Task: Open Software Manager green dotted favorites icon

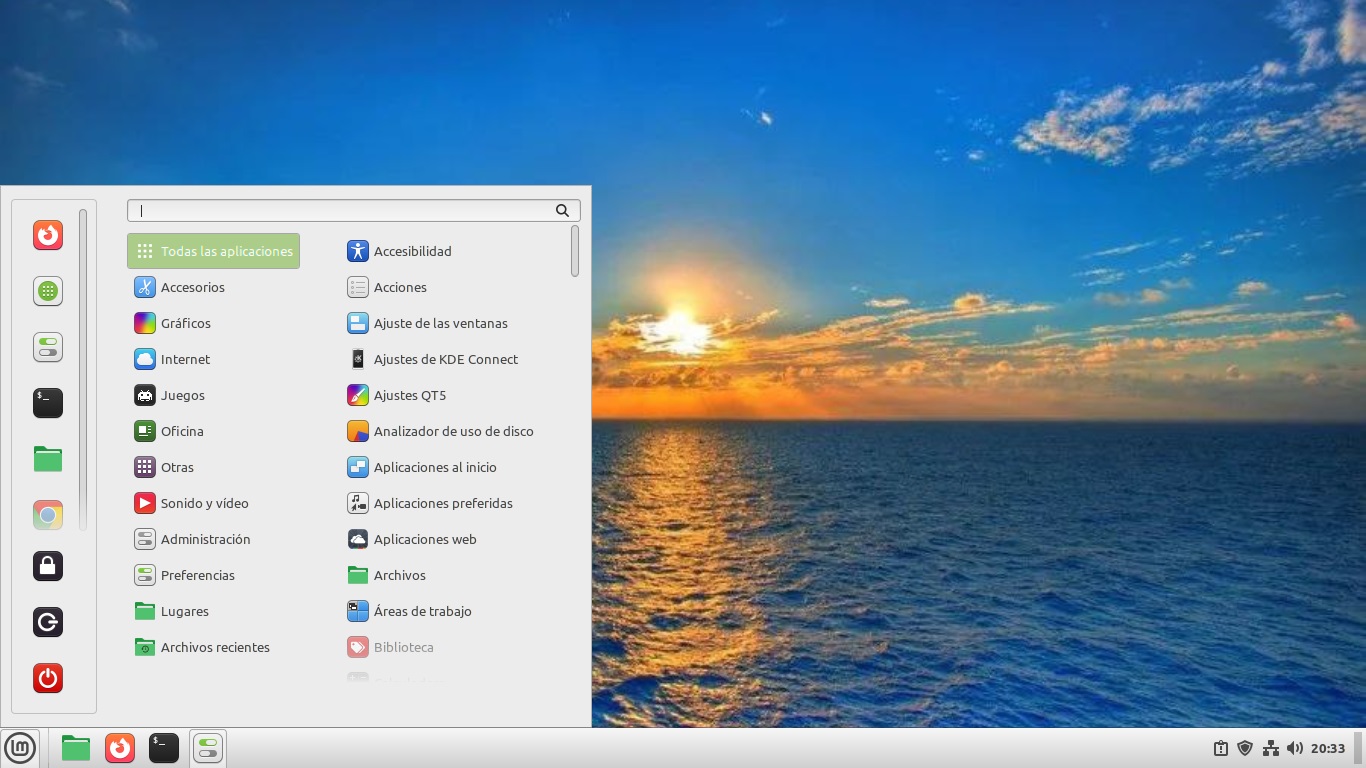Action: 48,291
